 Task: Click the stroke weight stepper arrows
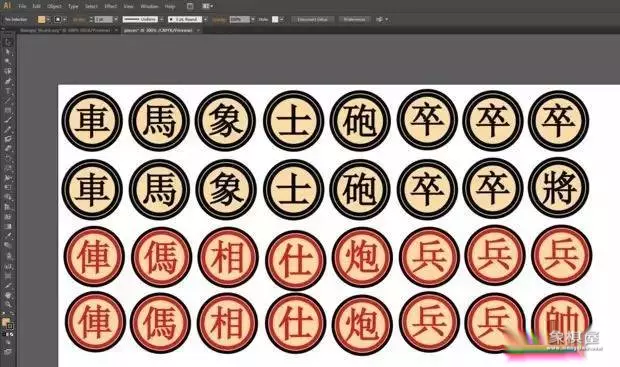click(x=91, y=19)
